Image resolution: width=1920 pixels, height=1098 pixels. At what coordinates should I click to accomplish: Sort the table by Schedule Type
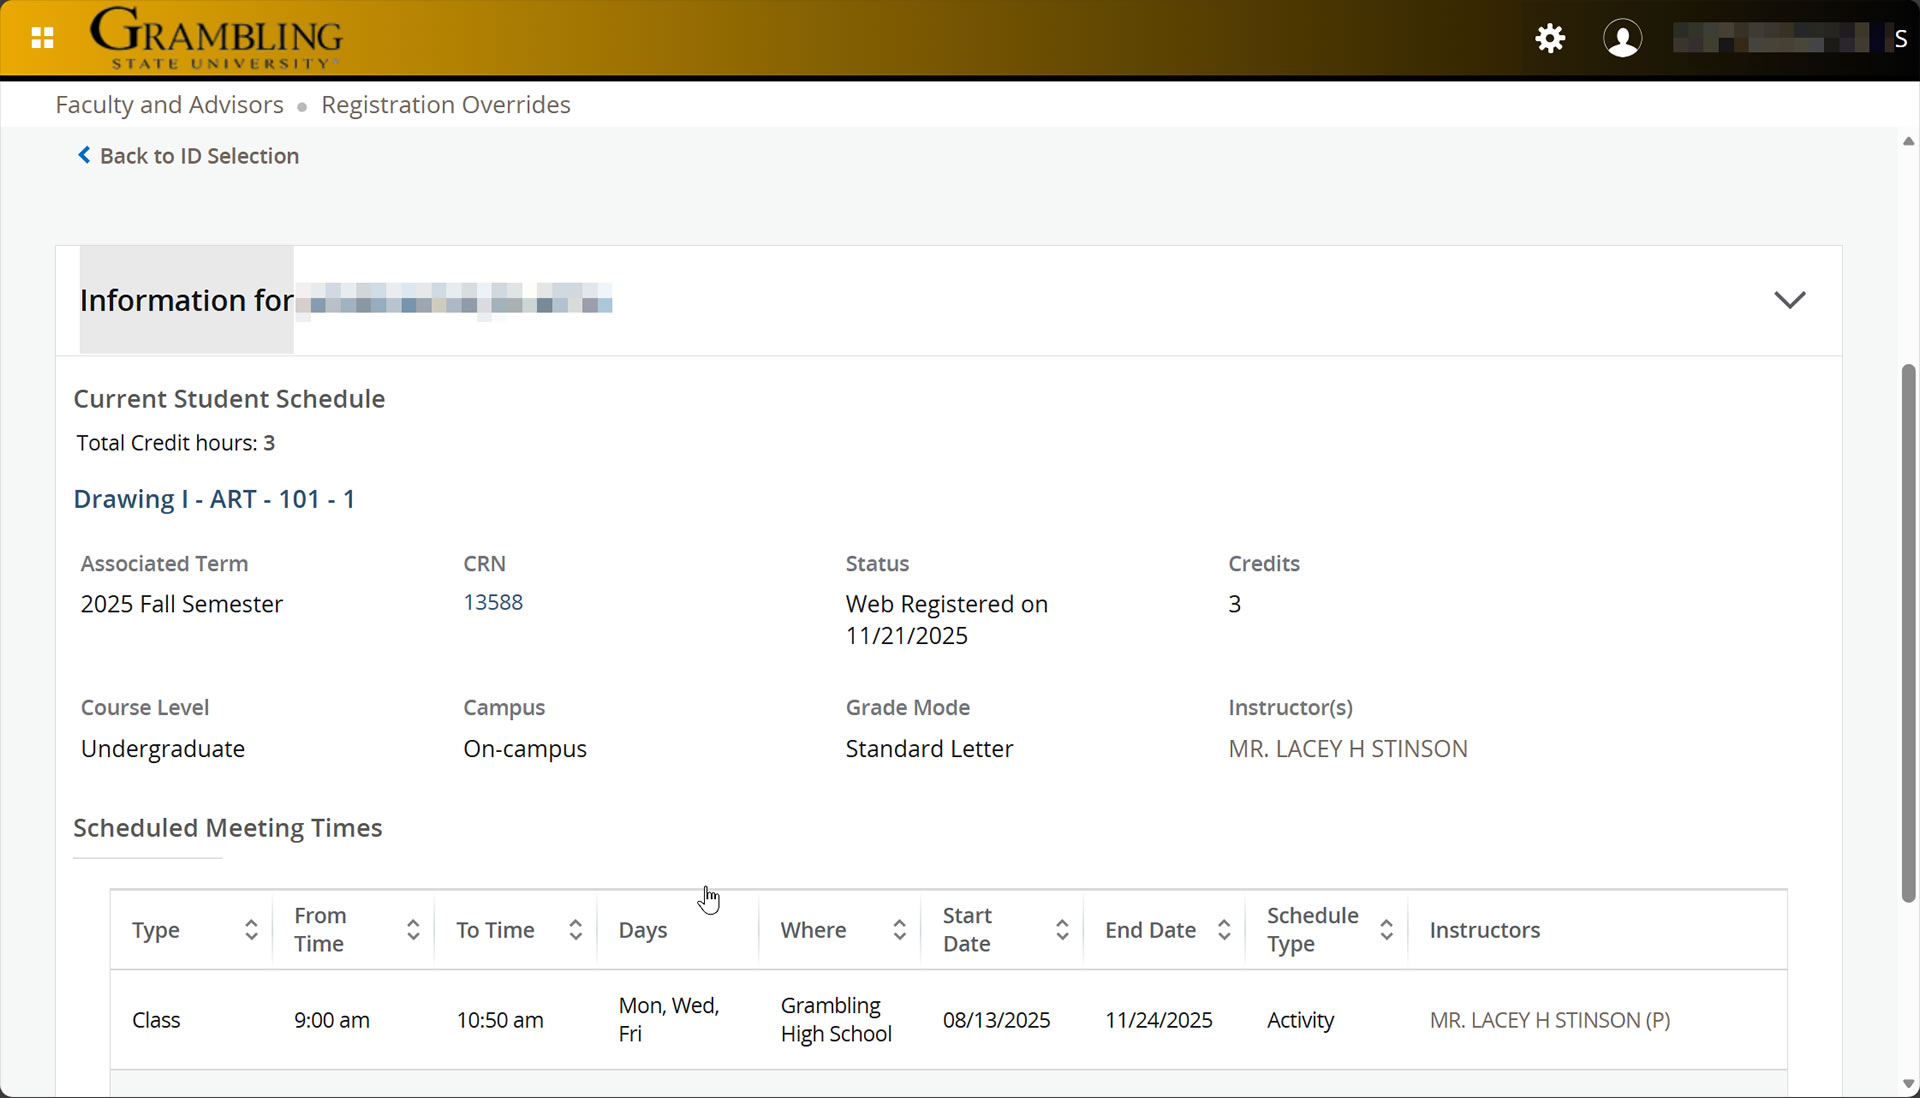point(1386,929)
